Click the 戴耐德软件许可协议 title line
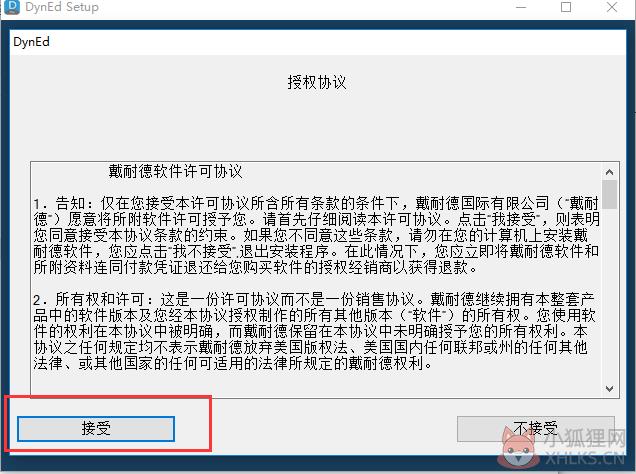The image size is (636, 474). point(176,171)
